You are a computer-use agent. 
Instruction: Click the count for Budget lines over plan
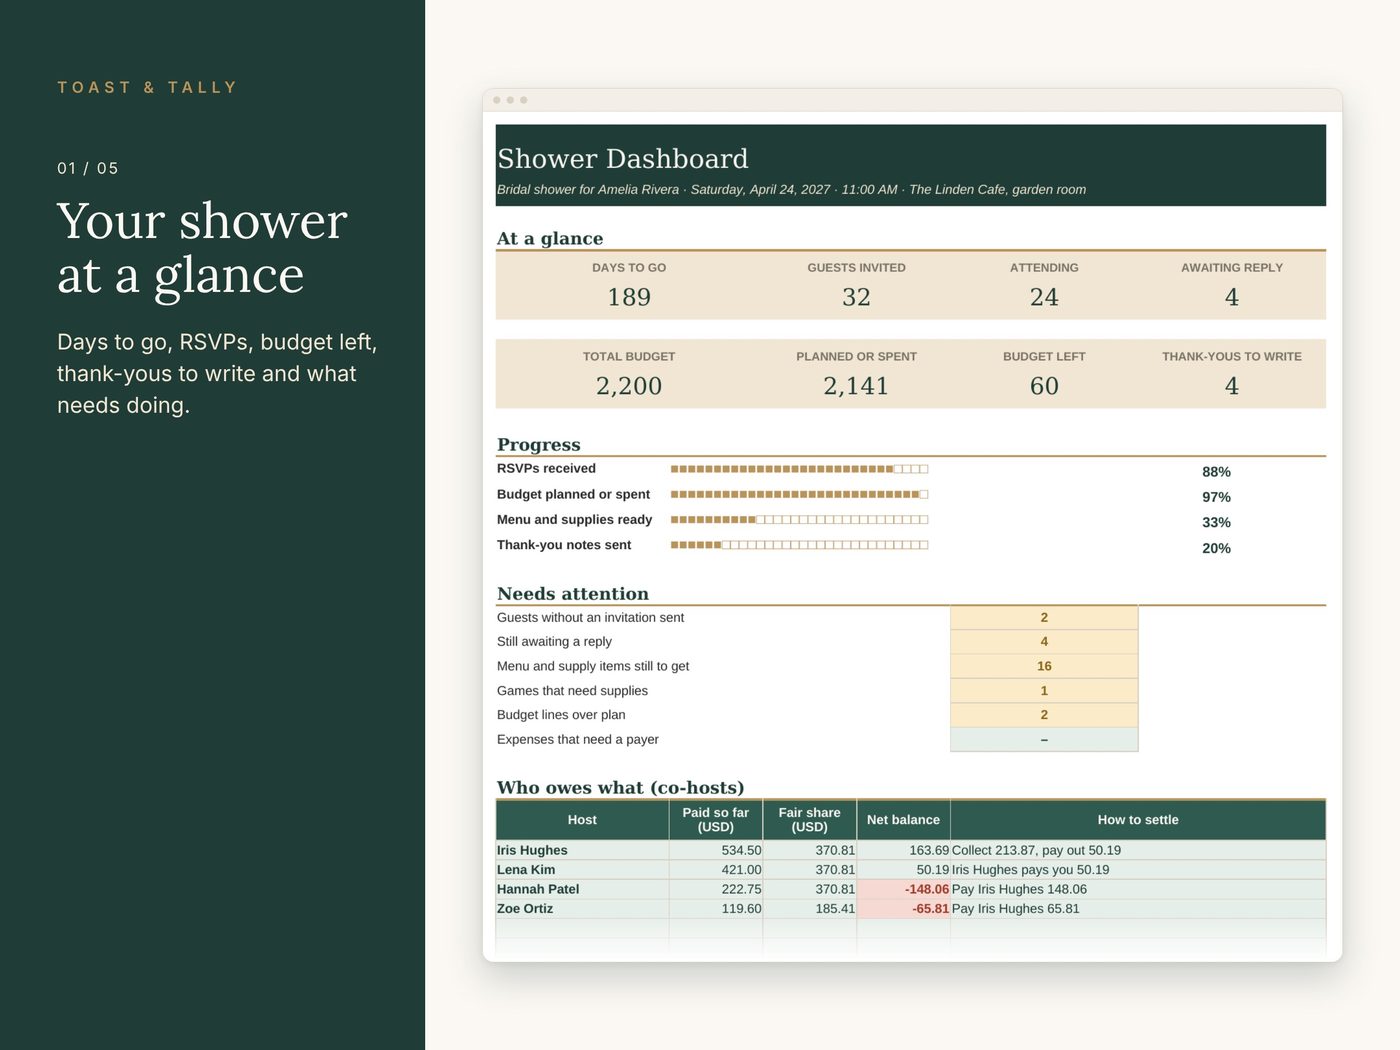click(x=1044, y=715)
